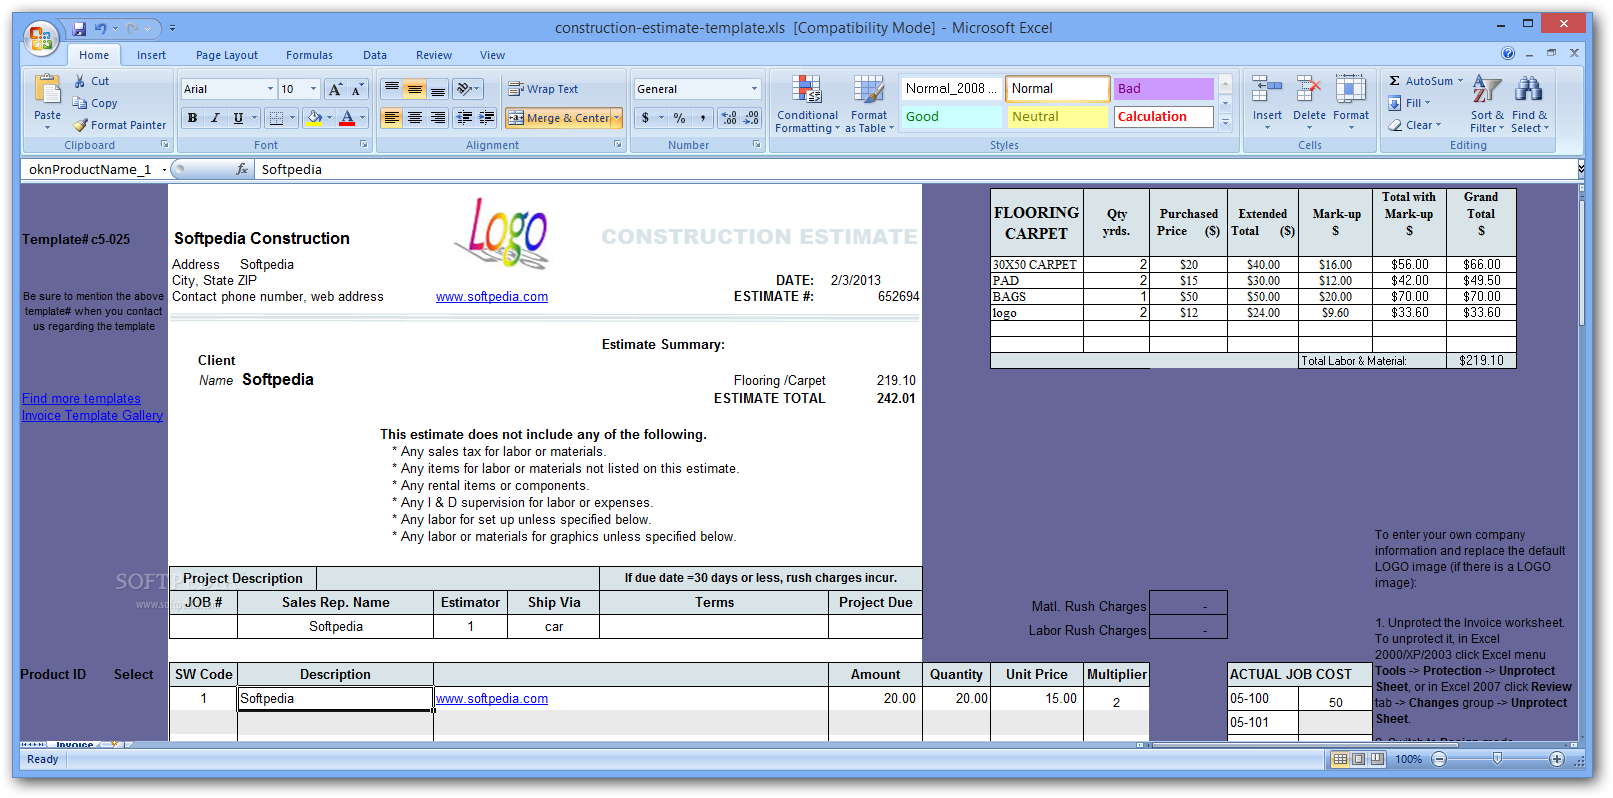This screenshot has height=798, width=1613.
Task: Decrease font size with Shrink Font
Action: [357, 89]
